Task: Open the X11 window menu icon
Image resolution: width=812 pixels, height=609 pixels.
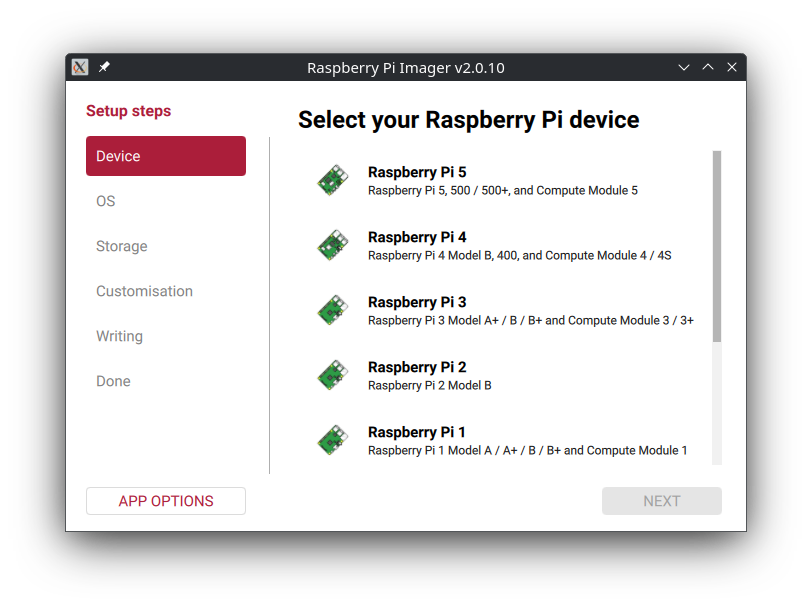Action: pos(80,67)
